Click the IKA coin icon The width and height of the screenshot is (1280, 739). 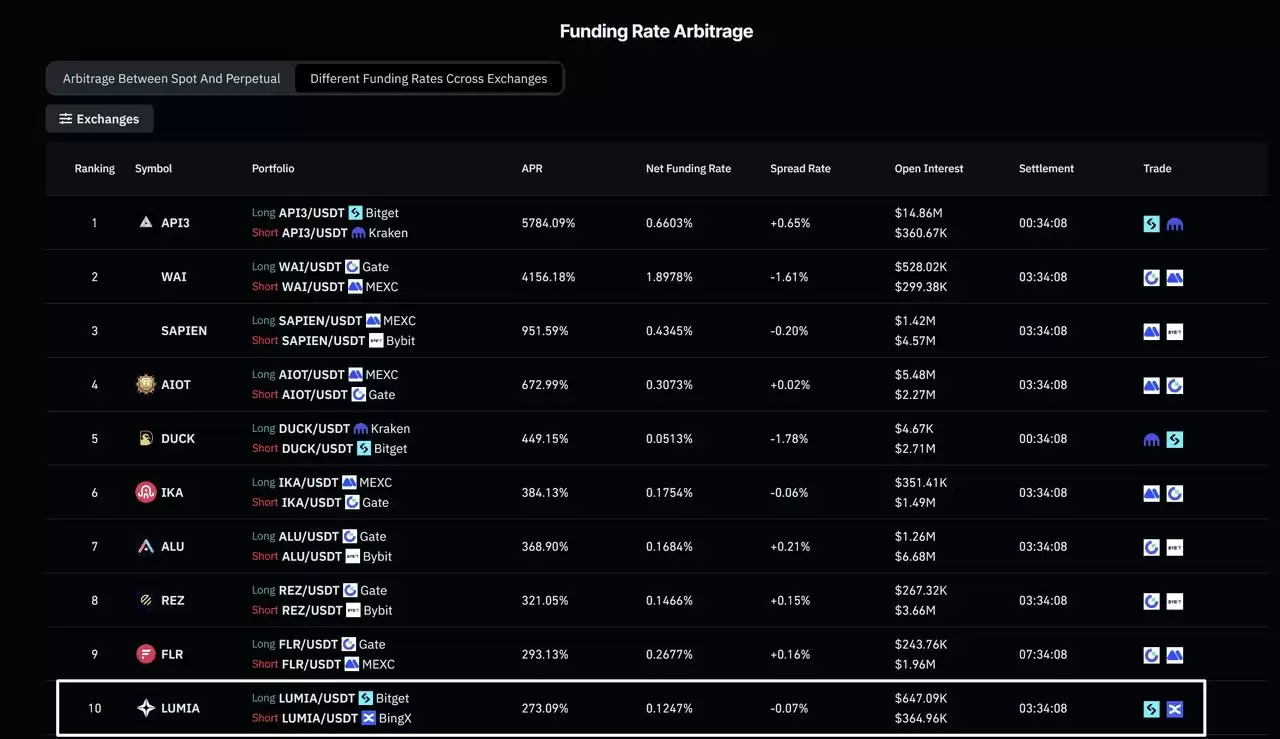point(146,493)
